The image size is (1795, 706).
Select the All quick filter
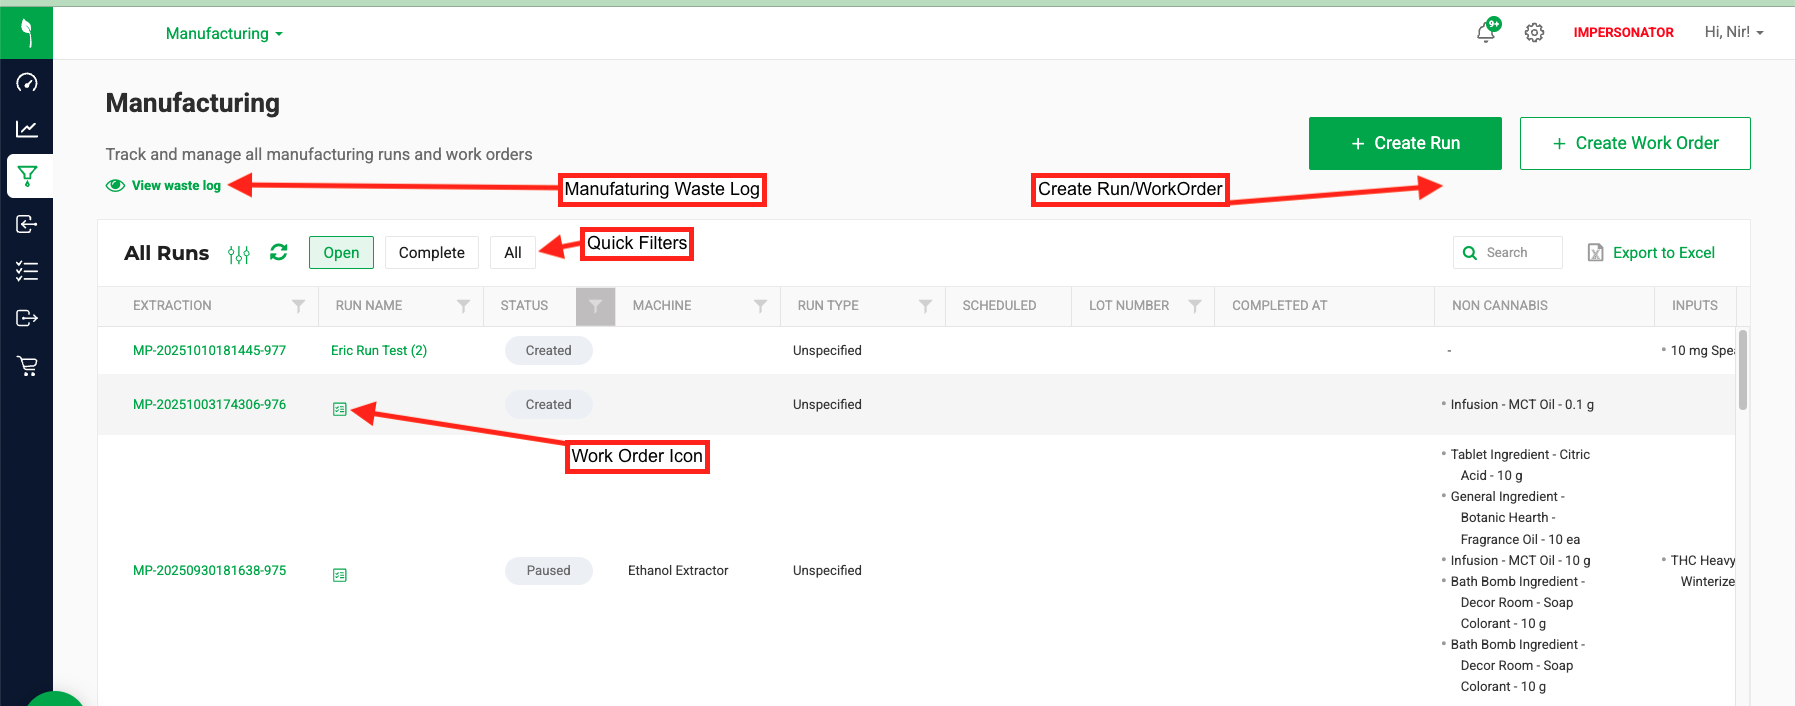tap(513, 253)
